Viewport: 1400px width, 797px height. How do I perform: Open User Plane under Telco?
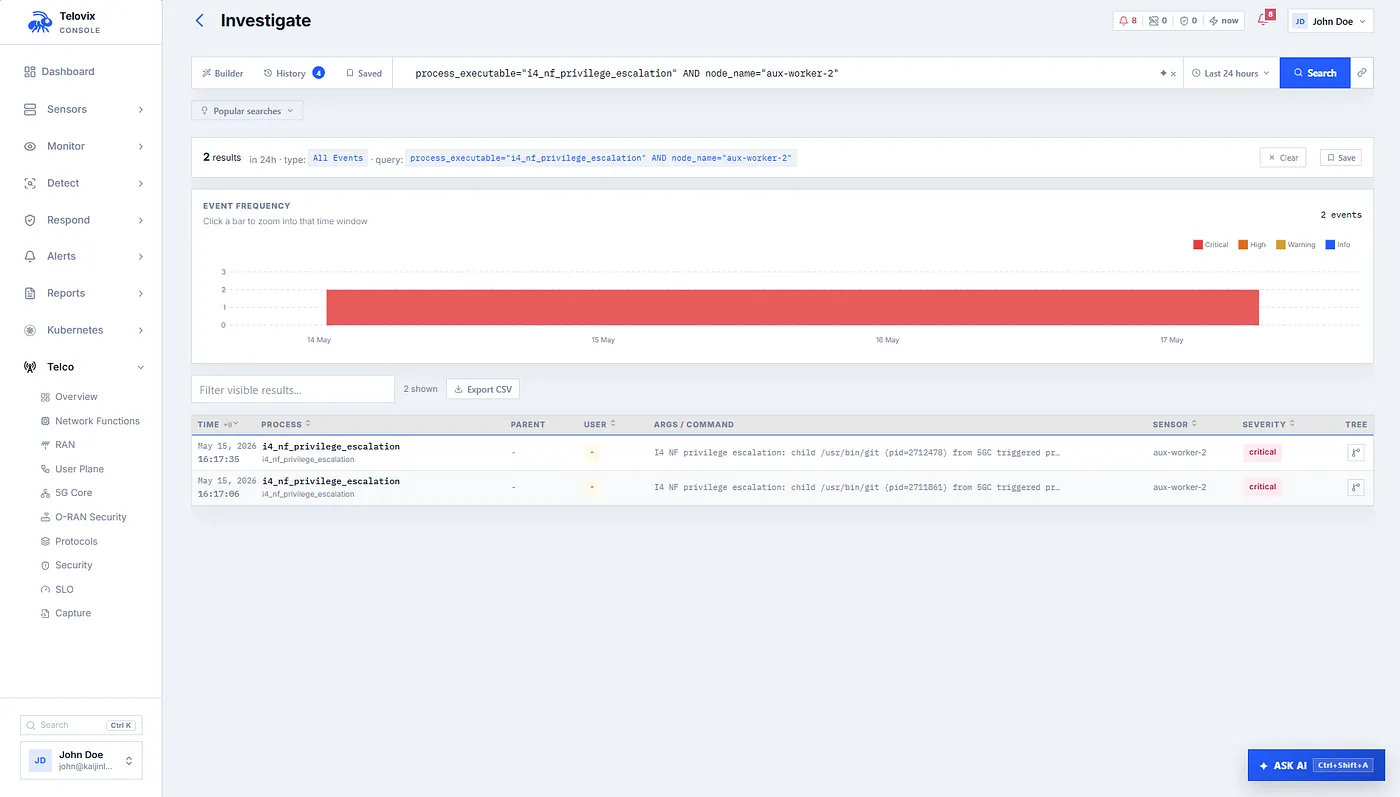[x=81, y=469]
